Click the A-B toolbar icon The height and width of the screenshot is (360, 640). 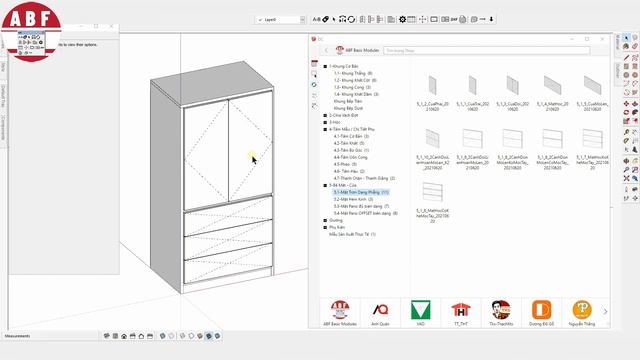316,19
